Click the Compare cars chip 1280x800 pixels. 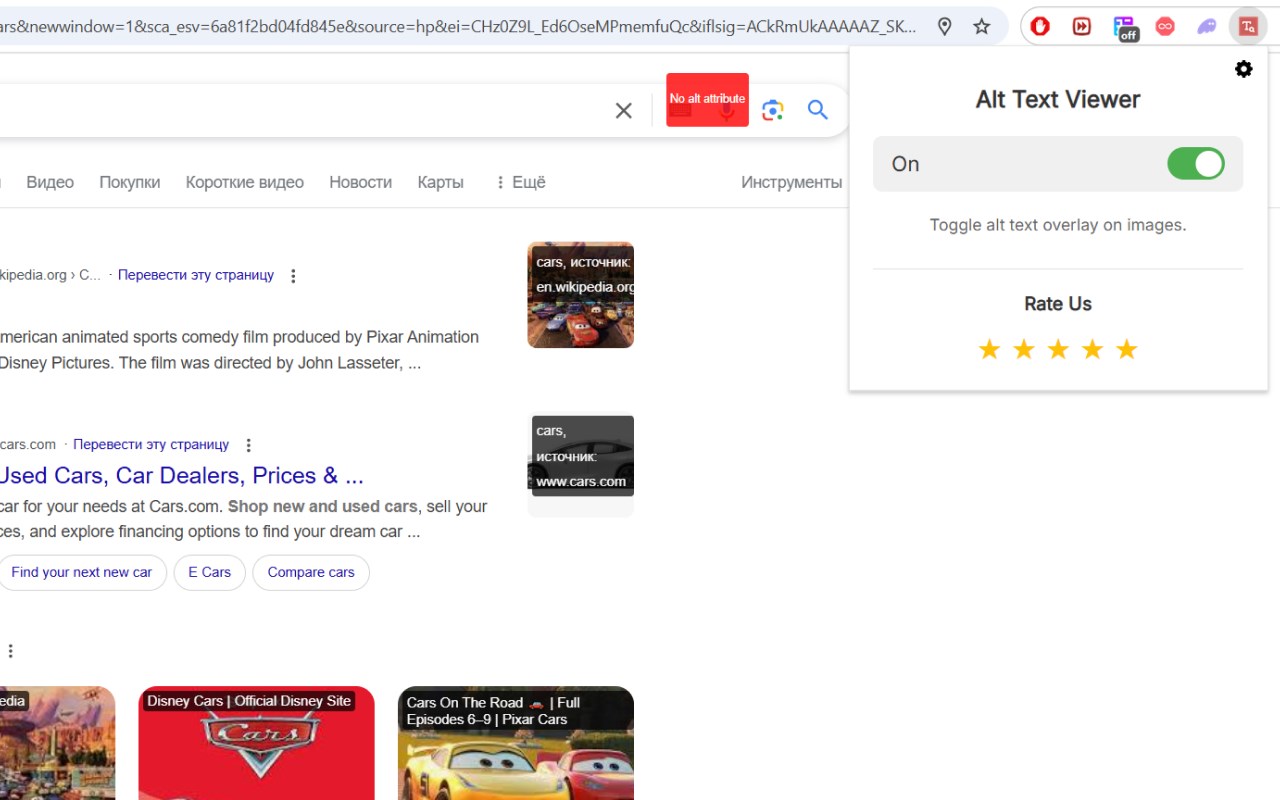click(311, 573)
